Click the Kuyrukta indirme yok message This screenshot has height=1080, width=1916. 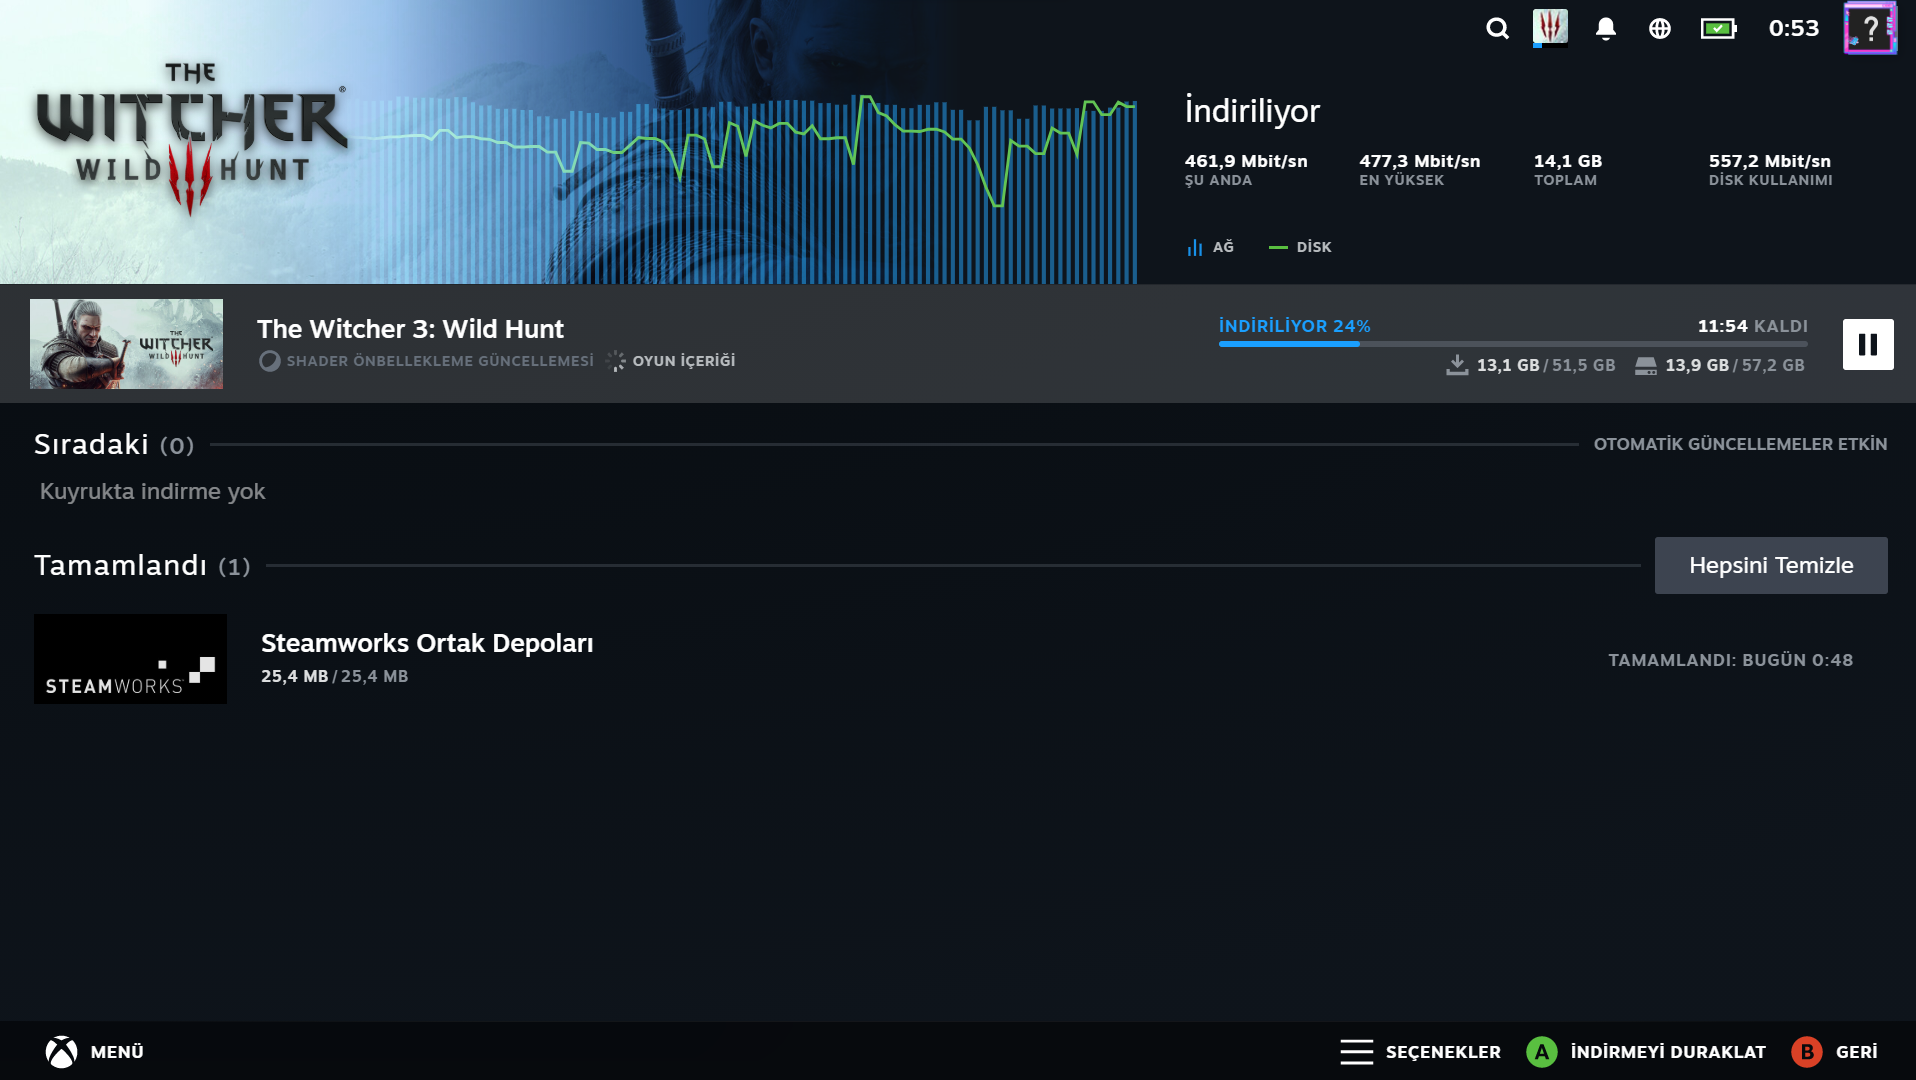point(153,491)
